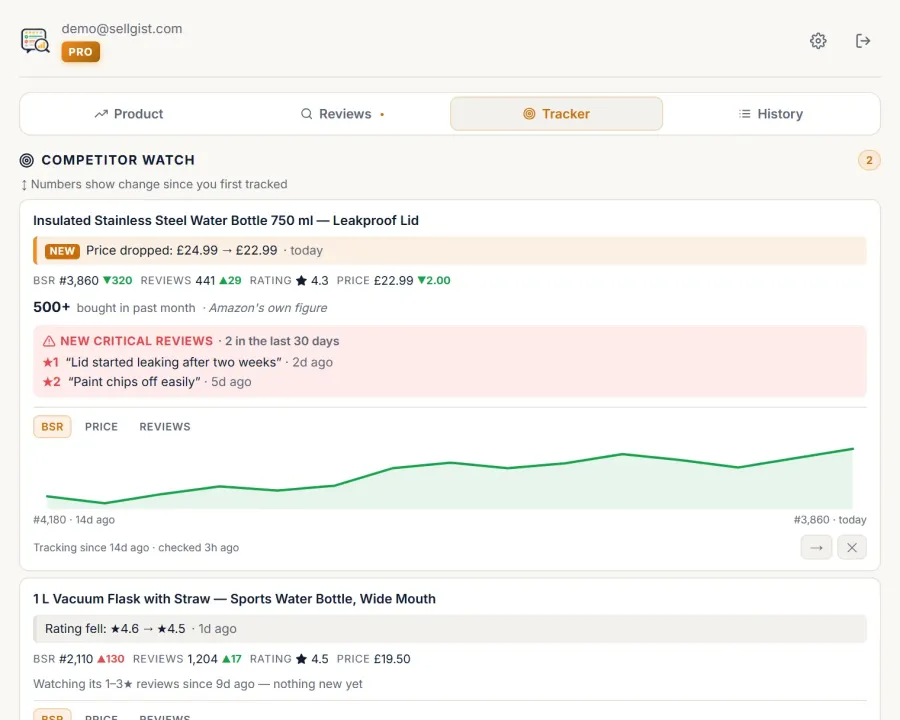Click the "Numbers show change since you first tracked" note
900x720 pixels.
coord(159,184)
